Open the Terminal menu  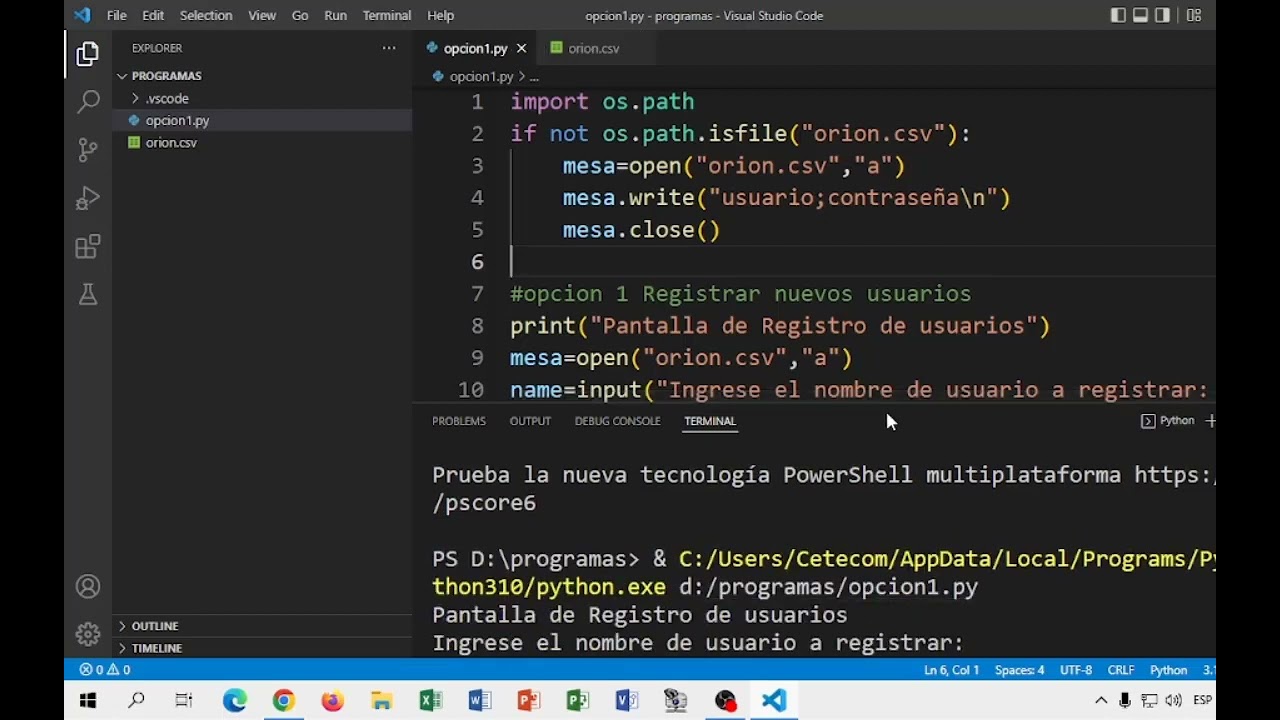tap(387, 15)
